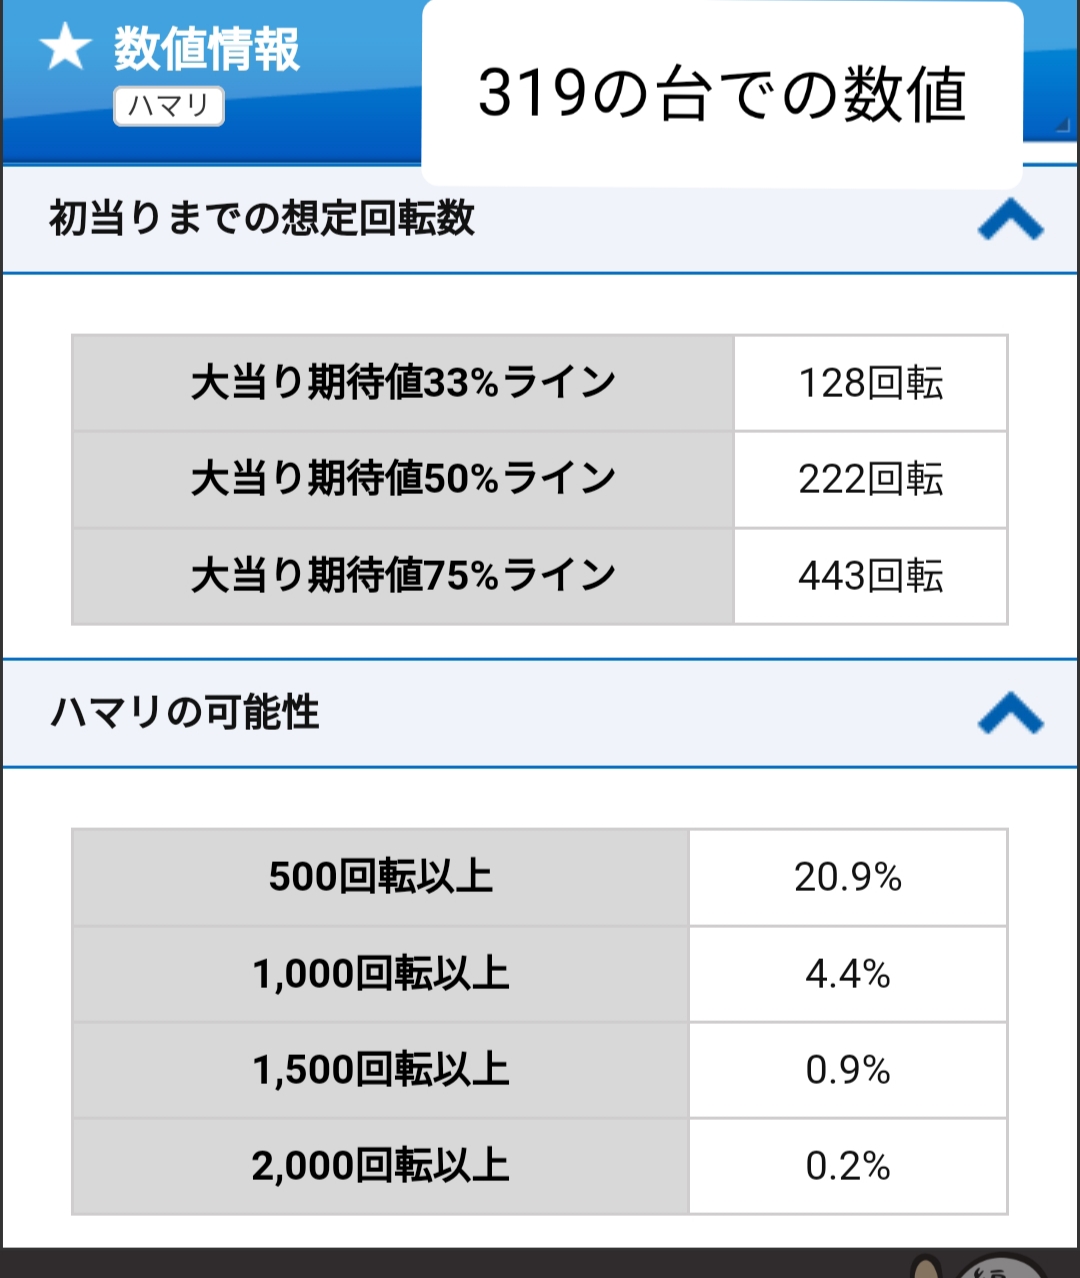Select the 500回転以上 row label
The height and width of the screenshot is (1278, 1080).
(x=381, y=877)
